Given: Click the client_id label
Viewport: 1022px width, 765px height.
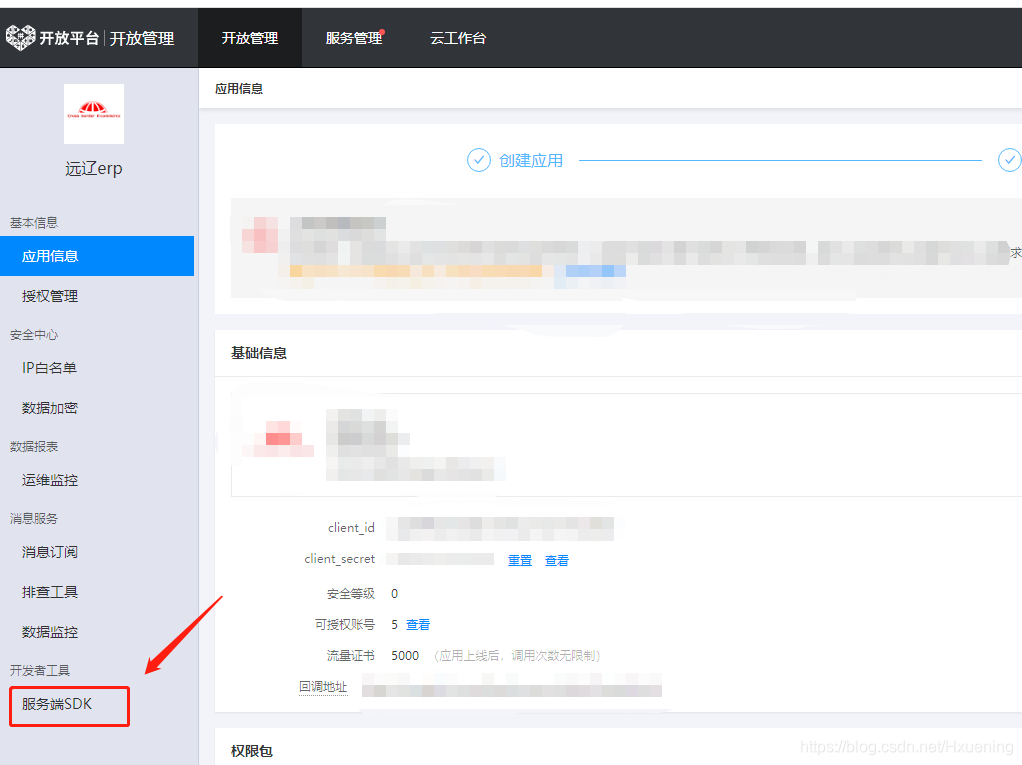Looking at the screenshot, I should [351, 528].
